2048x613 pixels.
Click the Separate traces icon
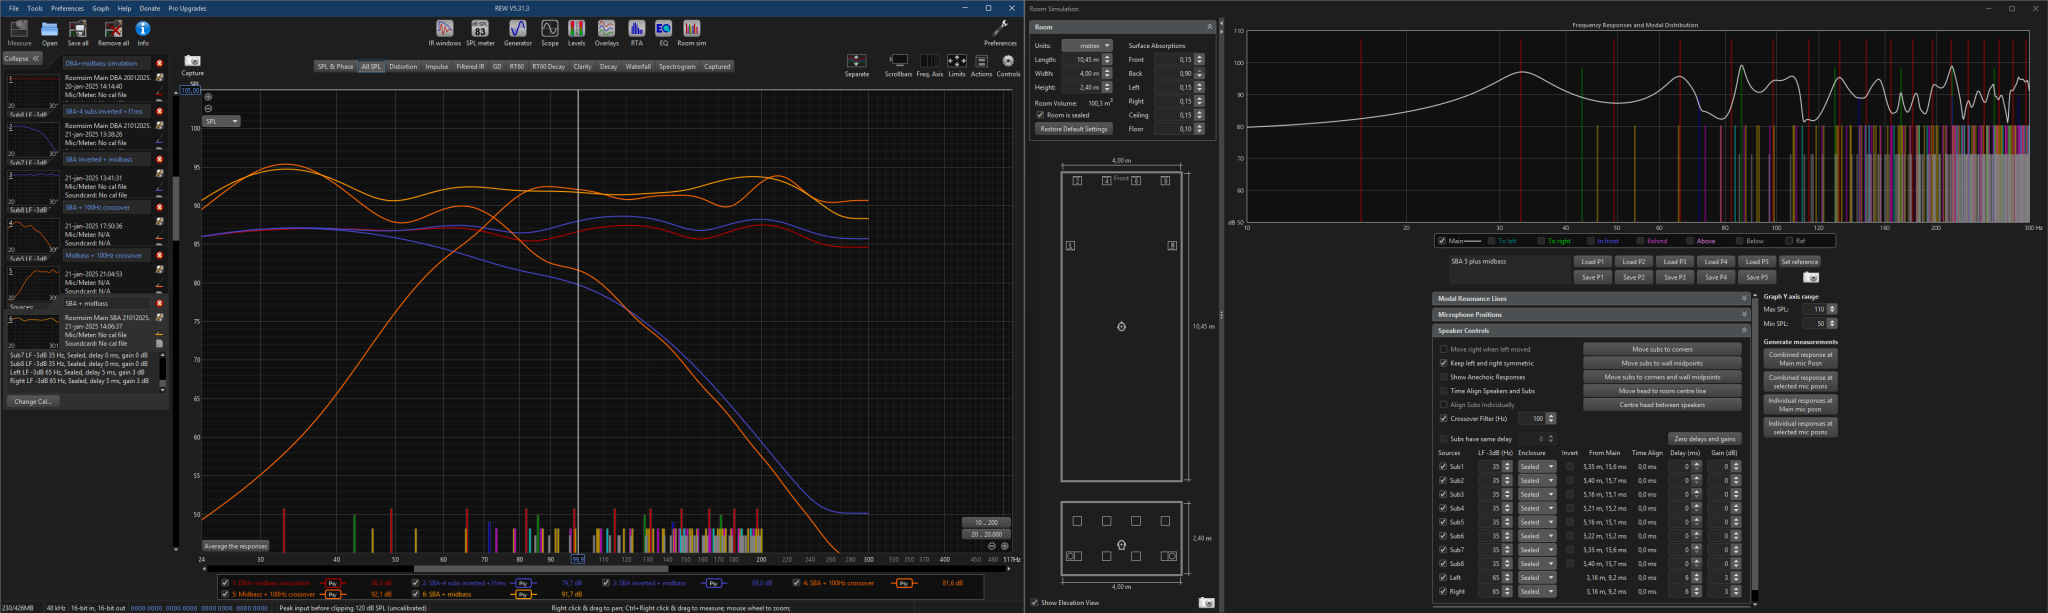(857, 61)
